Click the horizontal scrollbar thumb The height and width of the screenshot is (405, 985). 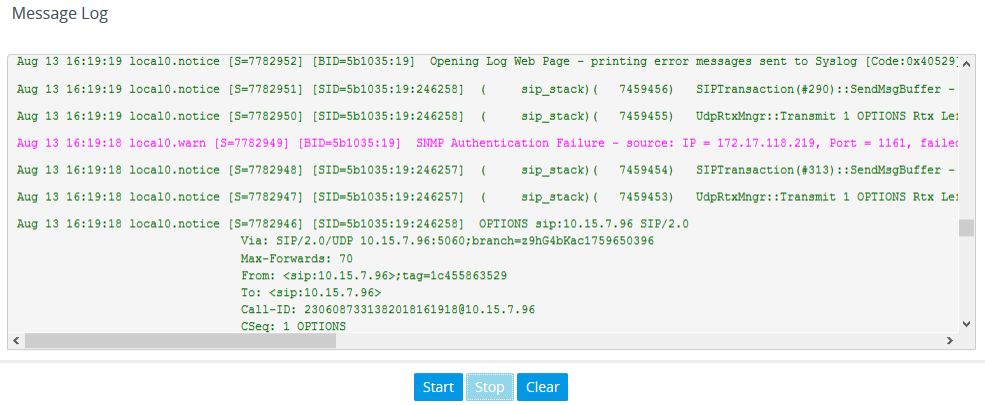(180, 341)
